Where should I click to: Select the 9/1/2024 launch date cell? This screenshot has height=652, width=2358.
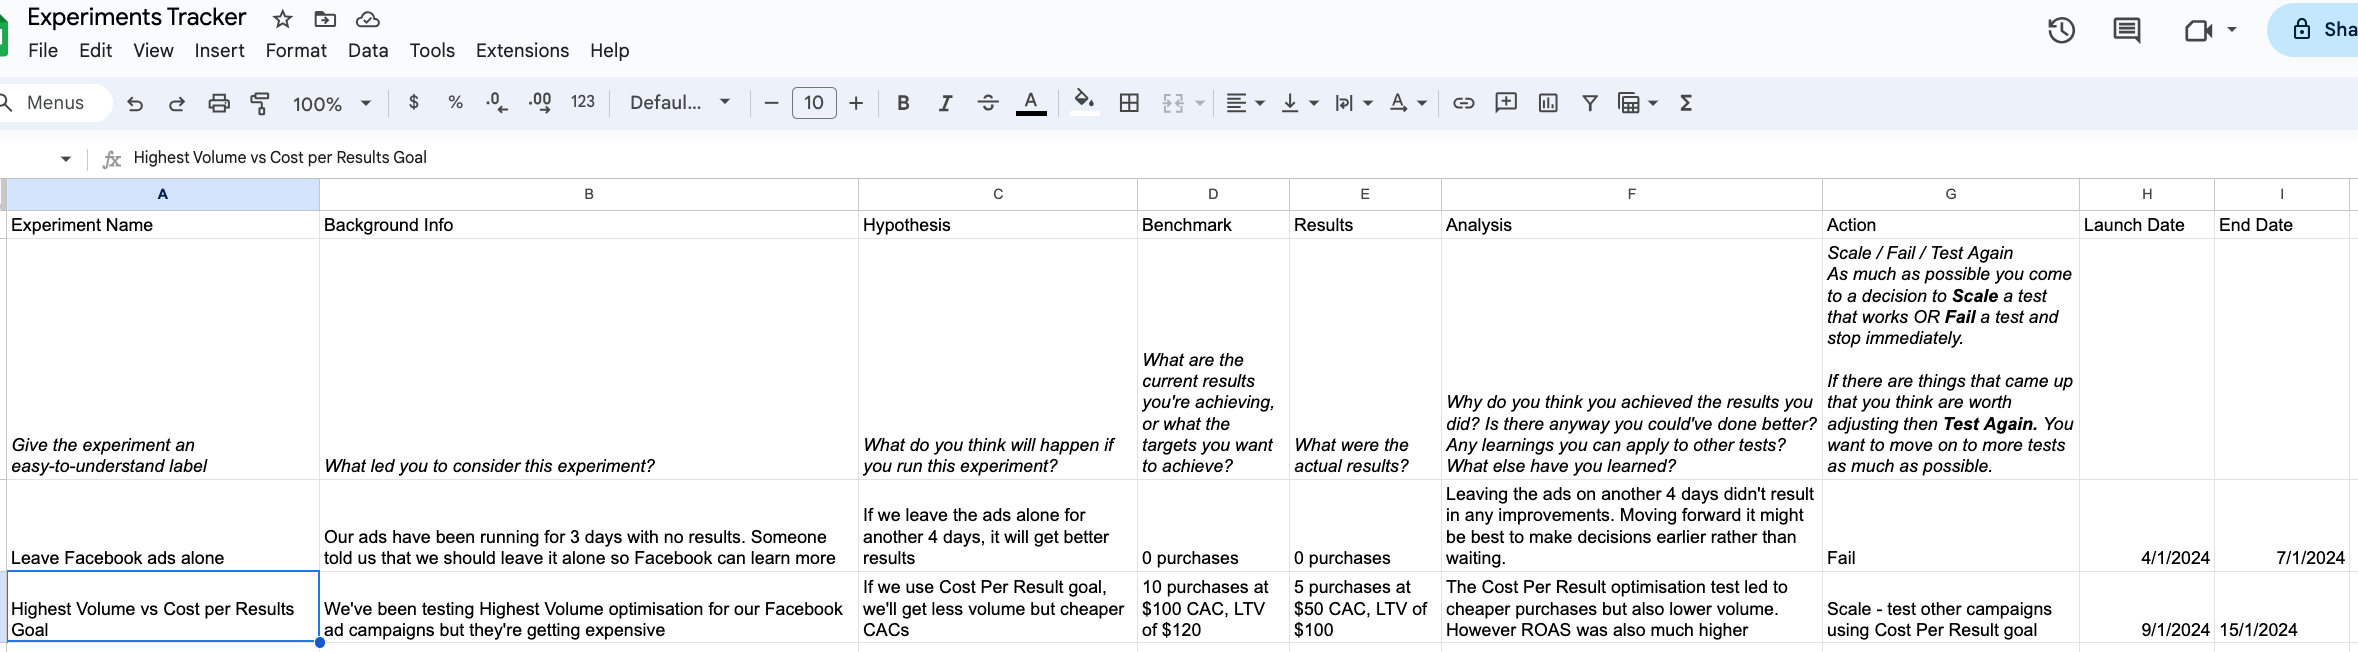point(2147,607)
